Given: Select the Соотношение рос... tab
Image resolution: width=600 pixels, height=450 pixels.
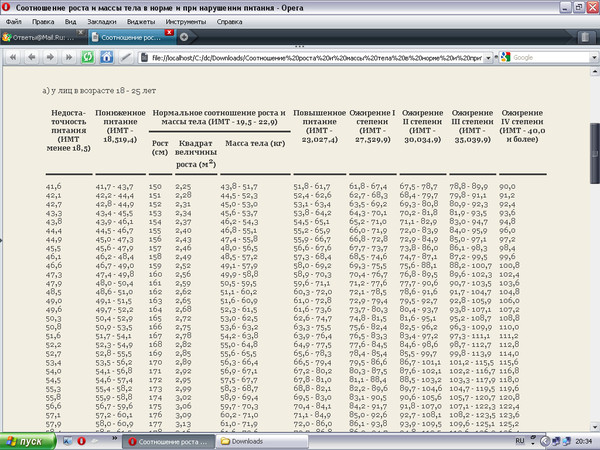Looking at the screenshot, I should pos(132,38).
